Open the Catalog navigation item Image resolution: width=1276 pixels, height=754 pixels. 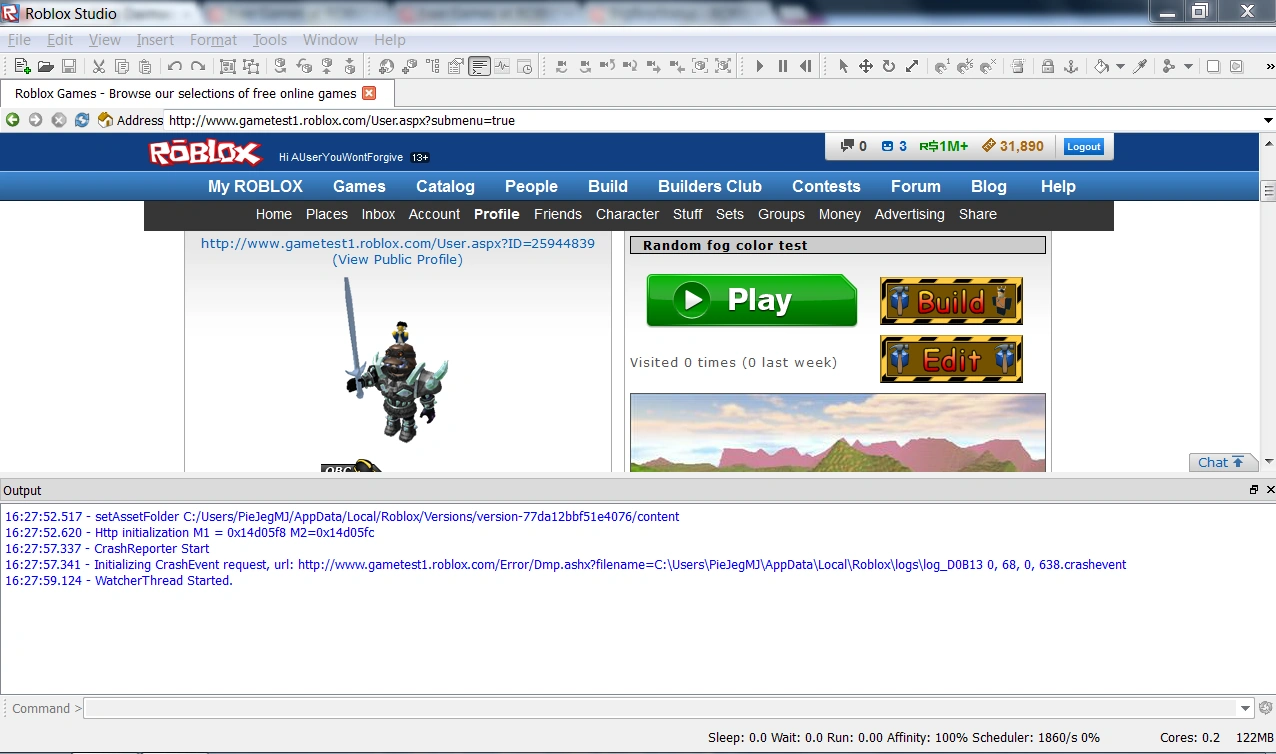pyautogui.click(x=445, y=186)
